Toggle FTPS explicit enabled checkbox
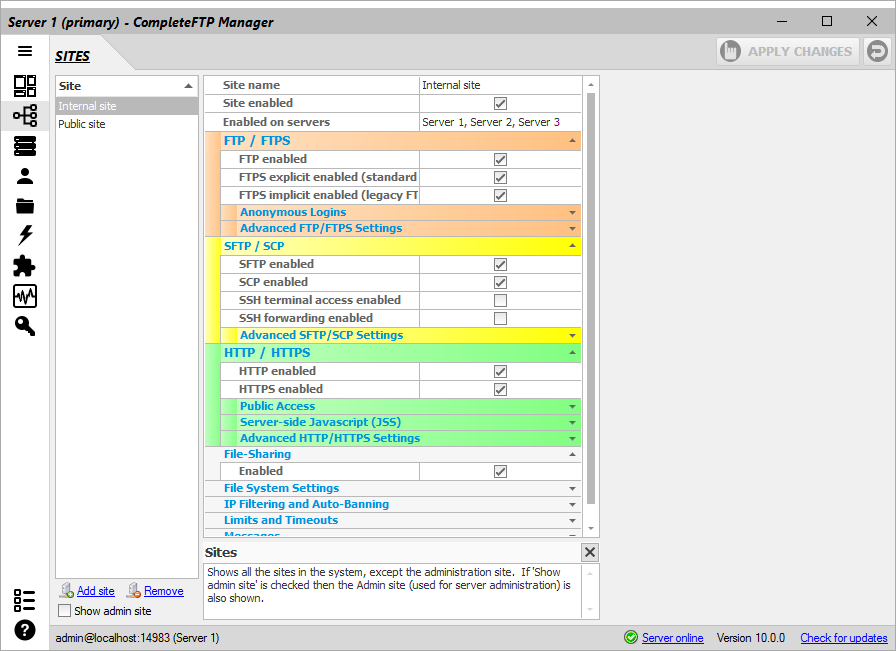The width and height of the screenshot is (896, 651). click(500, 178)
